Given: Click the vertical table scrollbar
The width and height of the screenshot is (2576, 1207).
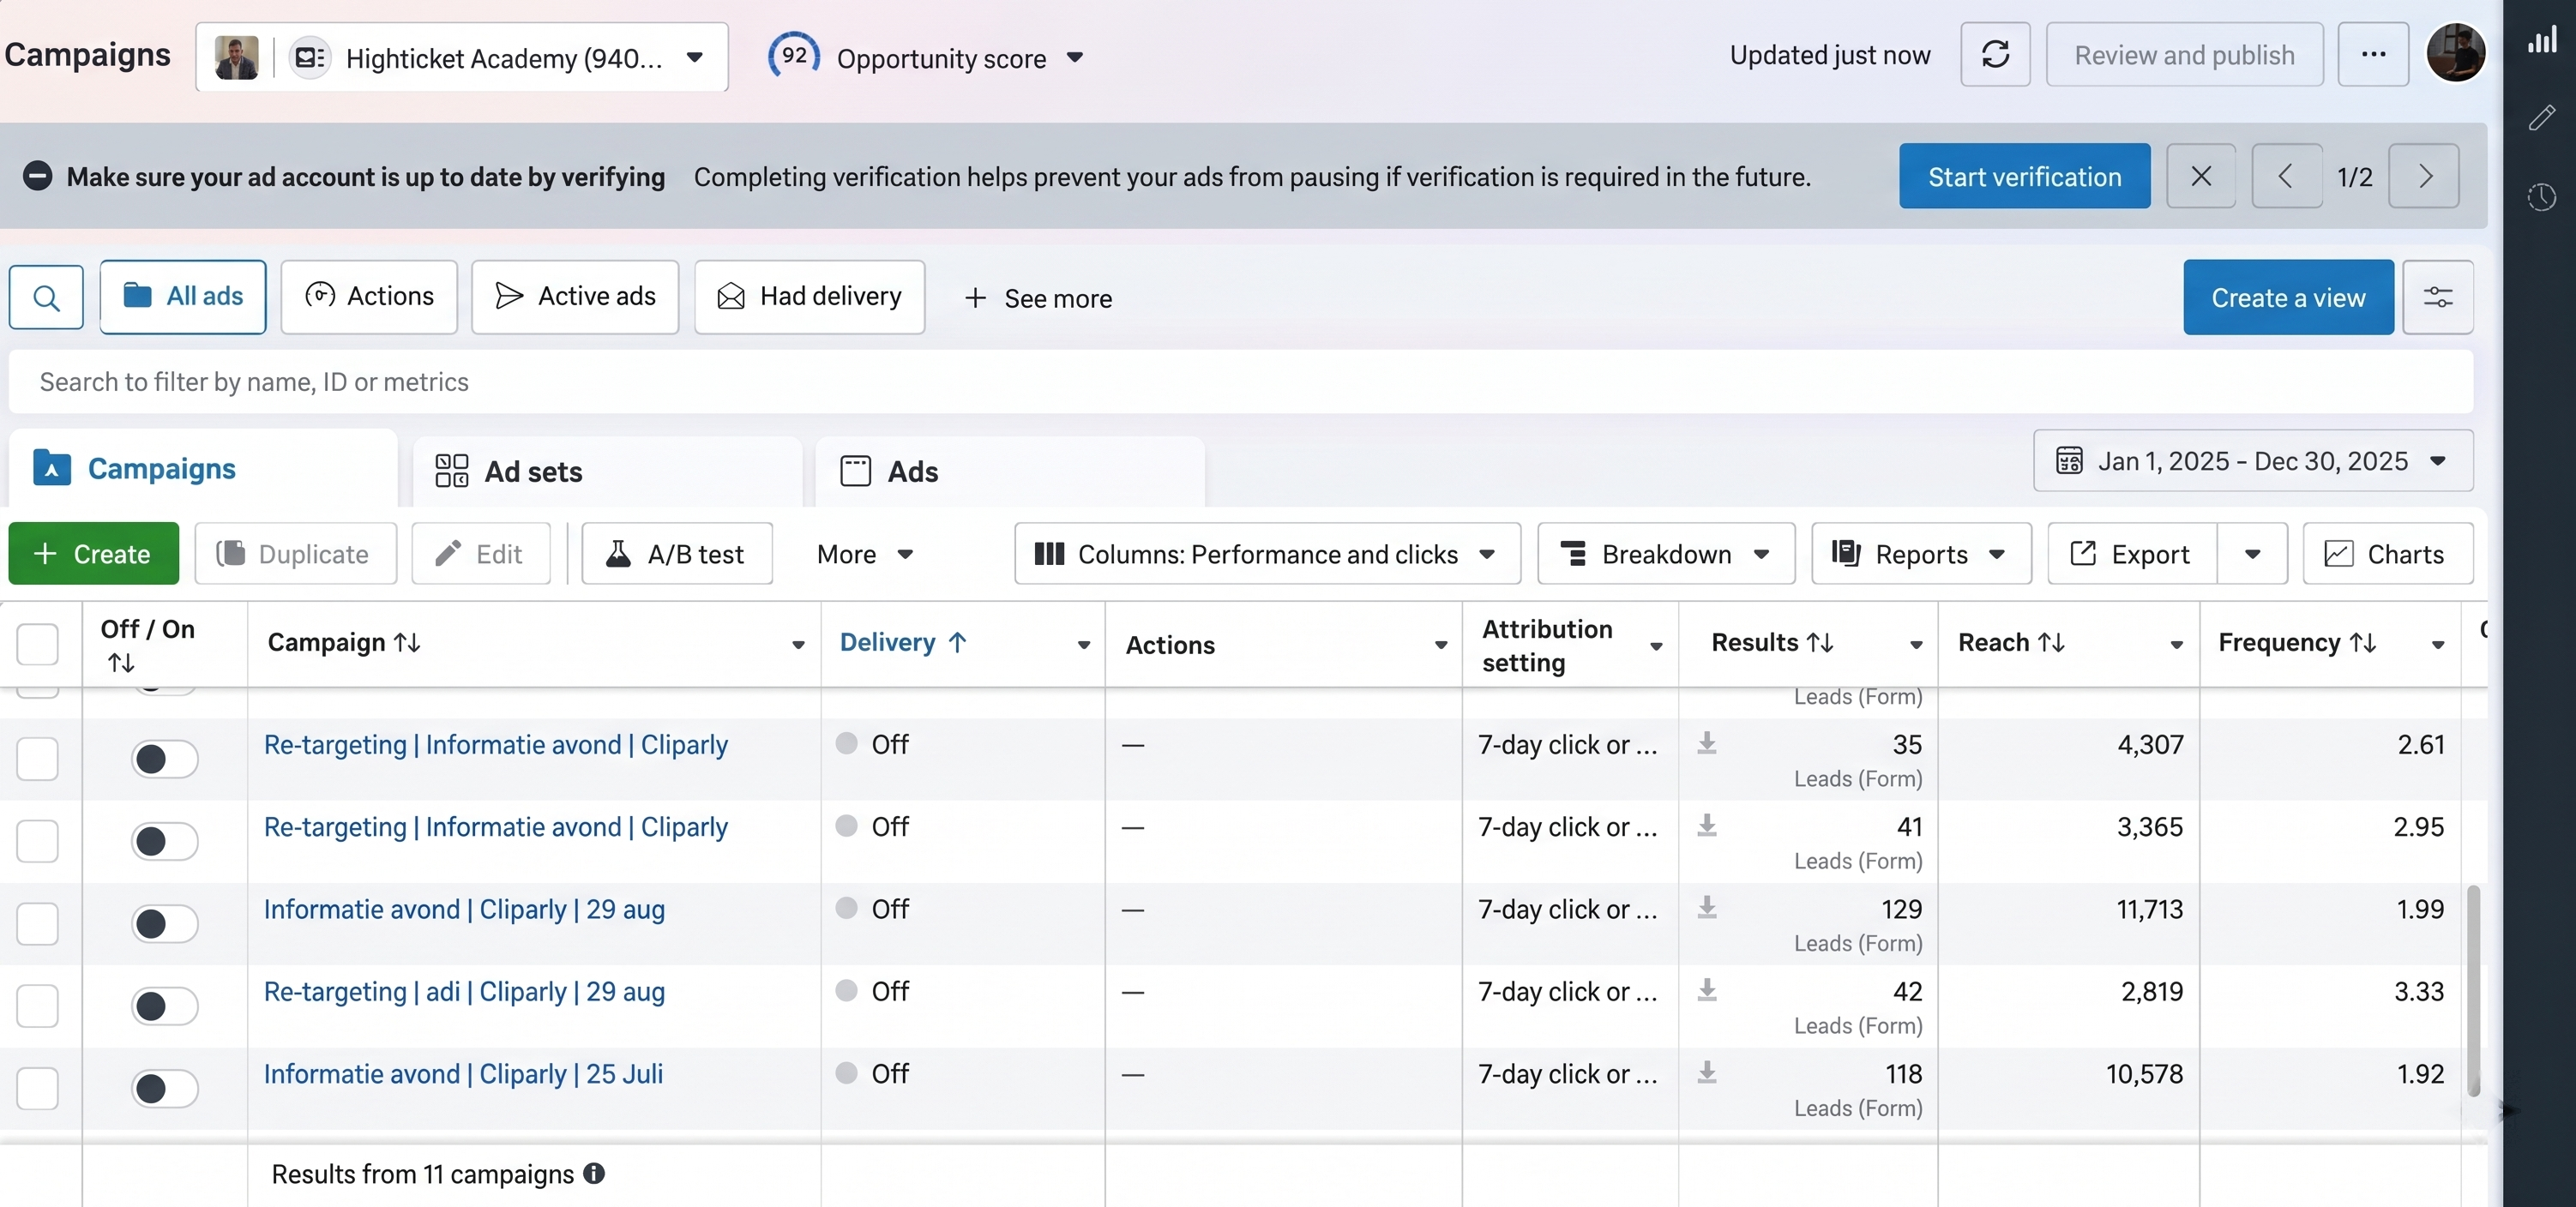Looking at the screenshot, I should pyautogui.click(x=2473, y=990).
